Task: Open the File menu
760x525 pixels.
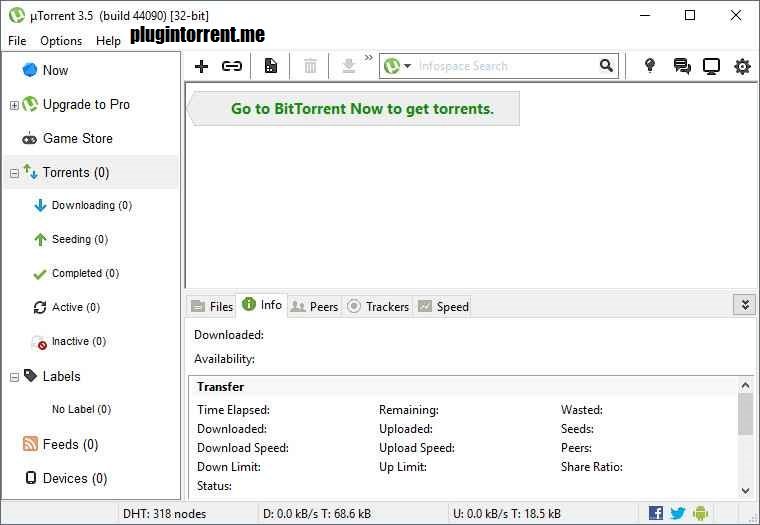Action: click(x=17, y=41)
